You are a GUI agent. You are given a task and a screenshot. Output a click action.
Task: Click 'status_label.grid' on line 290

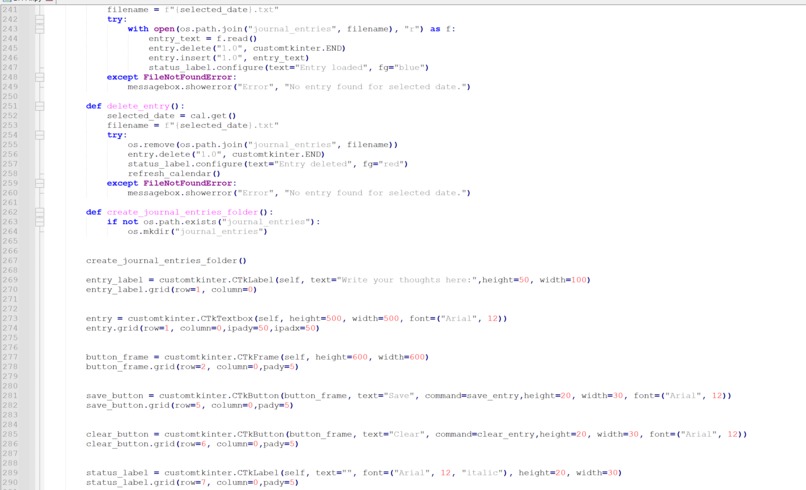click(130, 483)
